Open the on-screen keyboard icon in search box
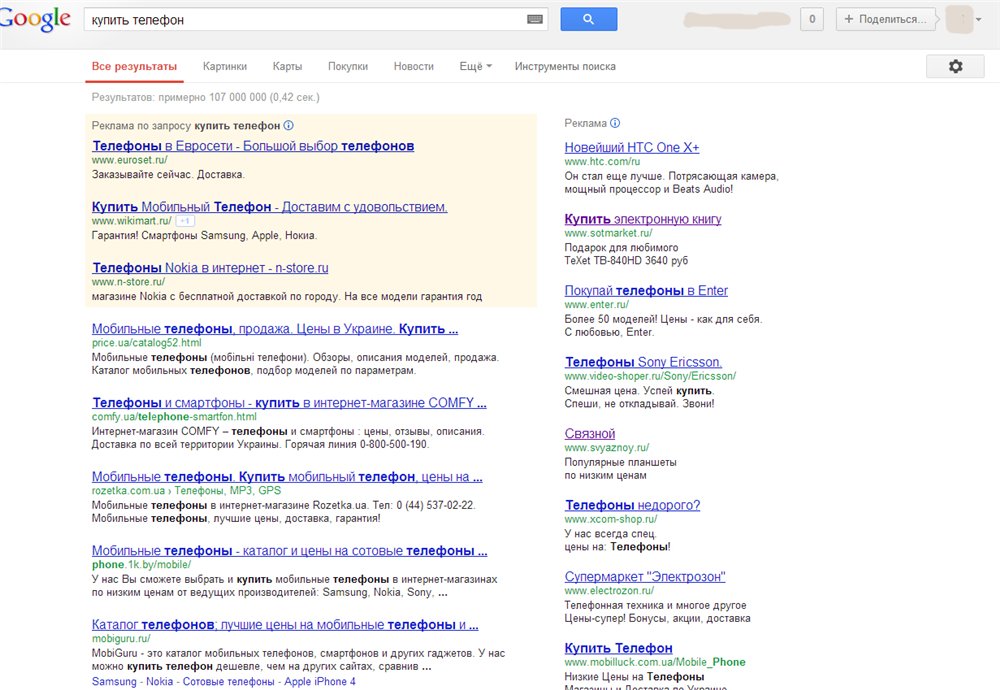Image resolution: width=1000 pixels, height=690 pixels. (535, 20)
